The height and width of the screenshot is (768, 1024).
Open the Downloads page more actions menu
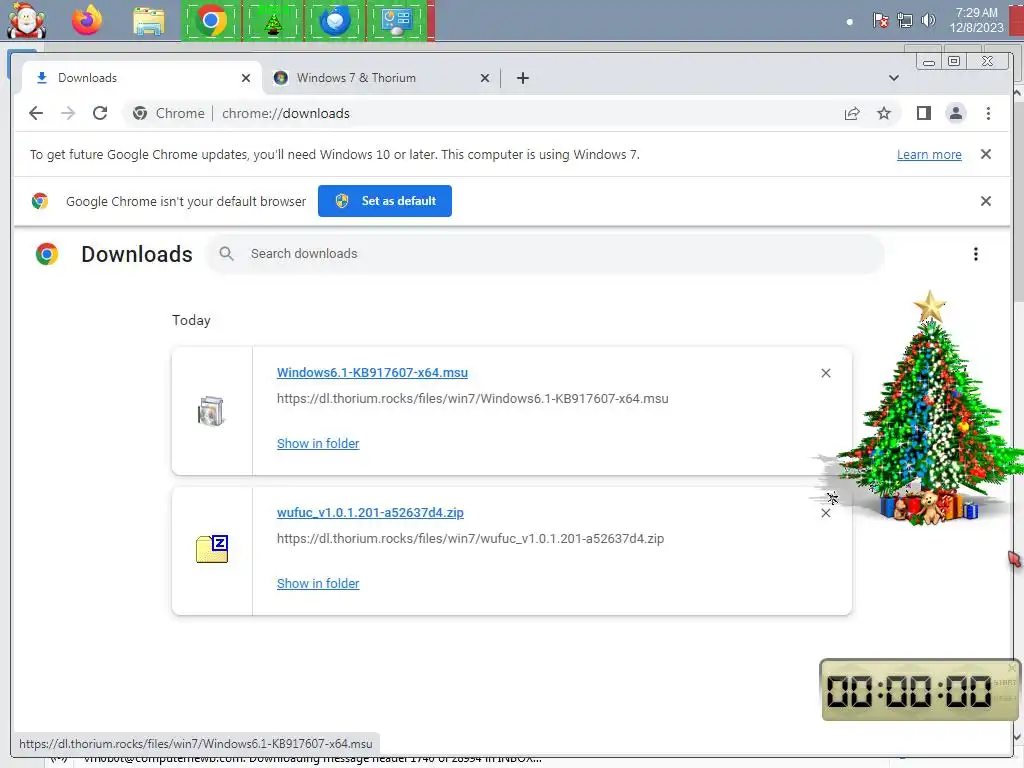point(976,254)
